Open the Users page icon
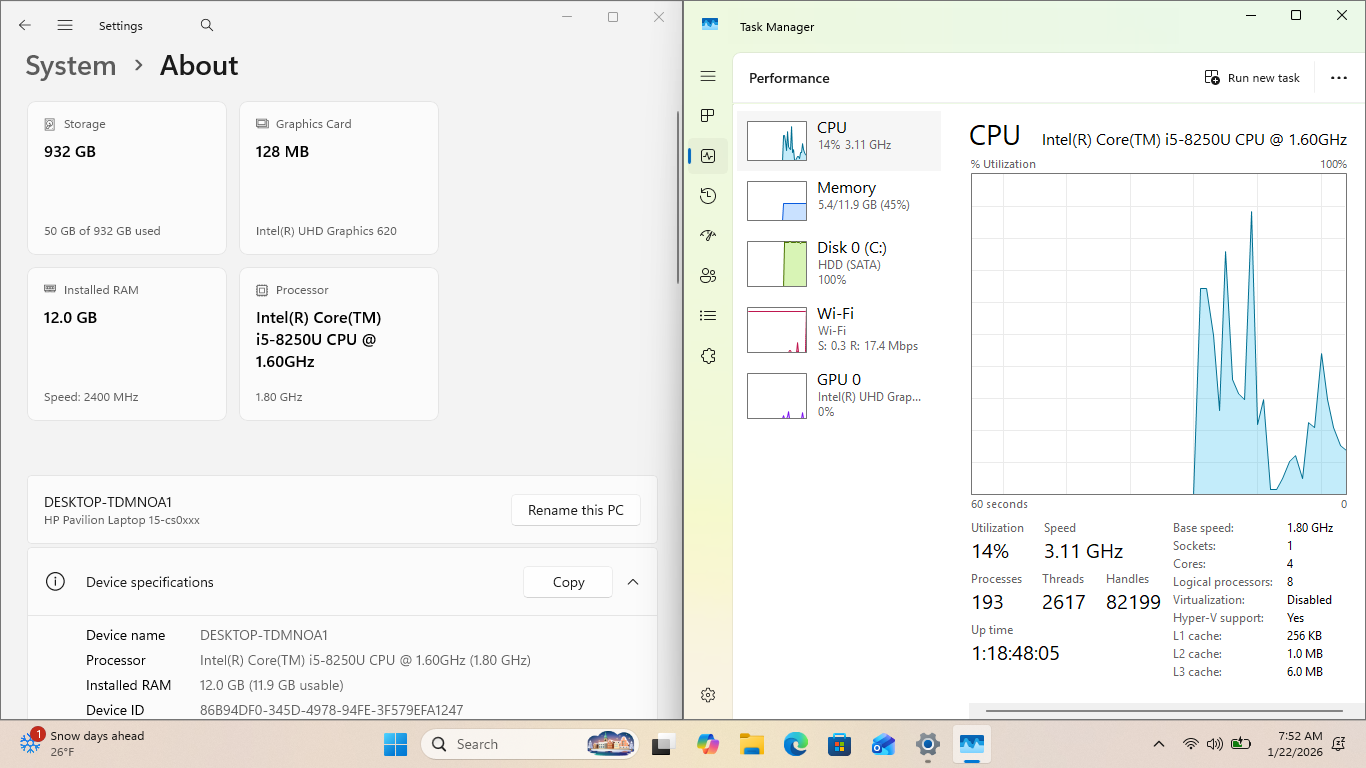 708,276
